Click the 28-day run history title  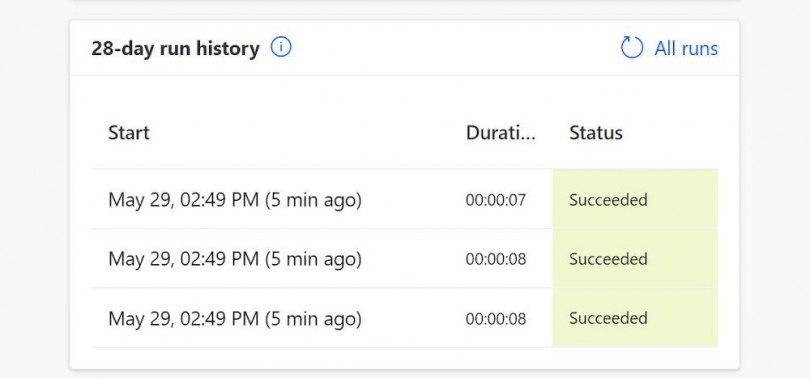[x=175, y=49]
